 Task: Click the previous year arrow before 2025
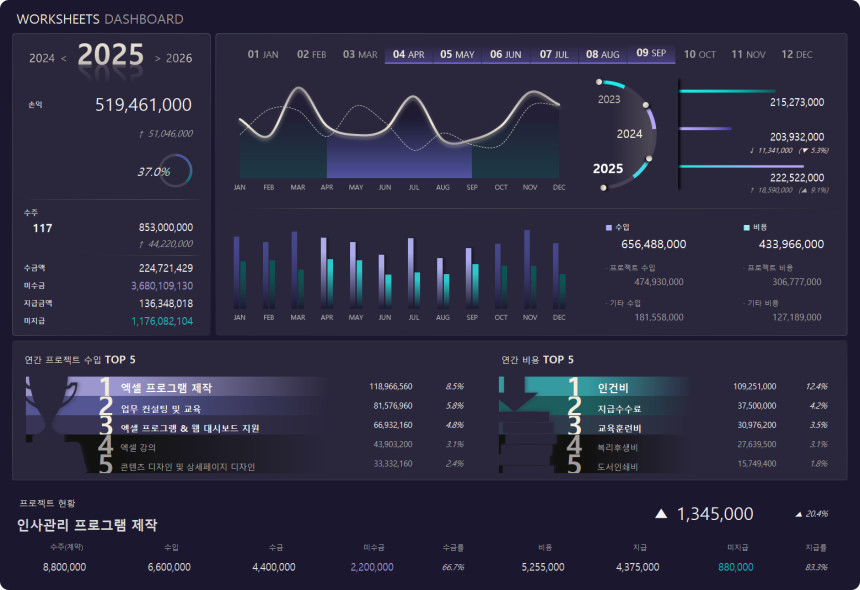coord(64,59)
